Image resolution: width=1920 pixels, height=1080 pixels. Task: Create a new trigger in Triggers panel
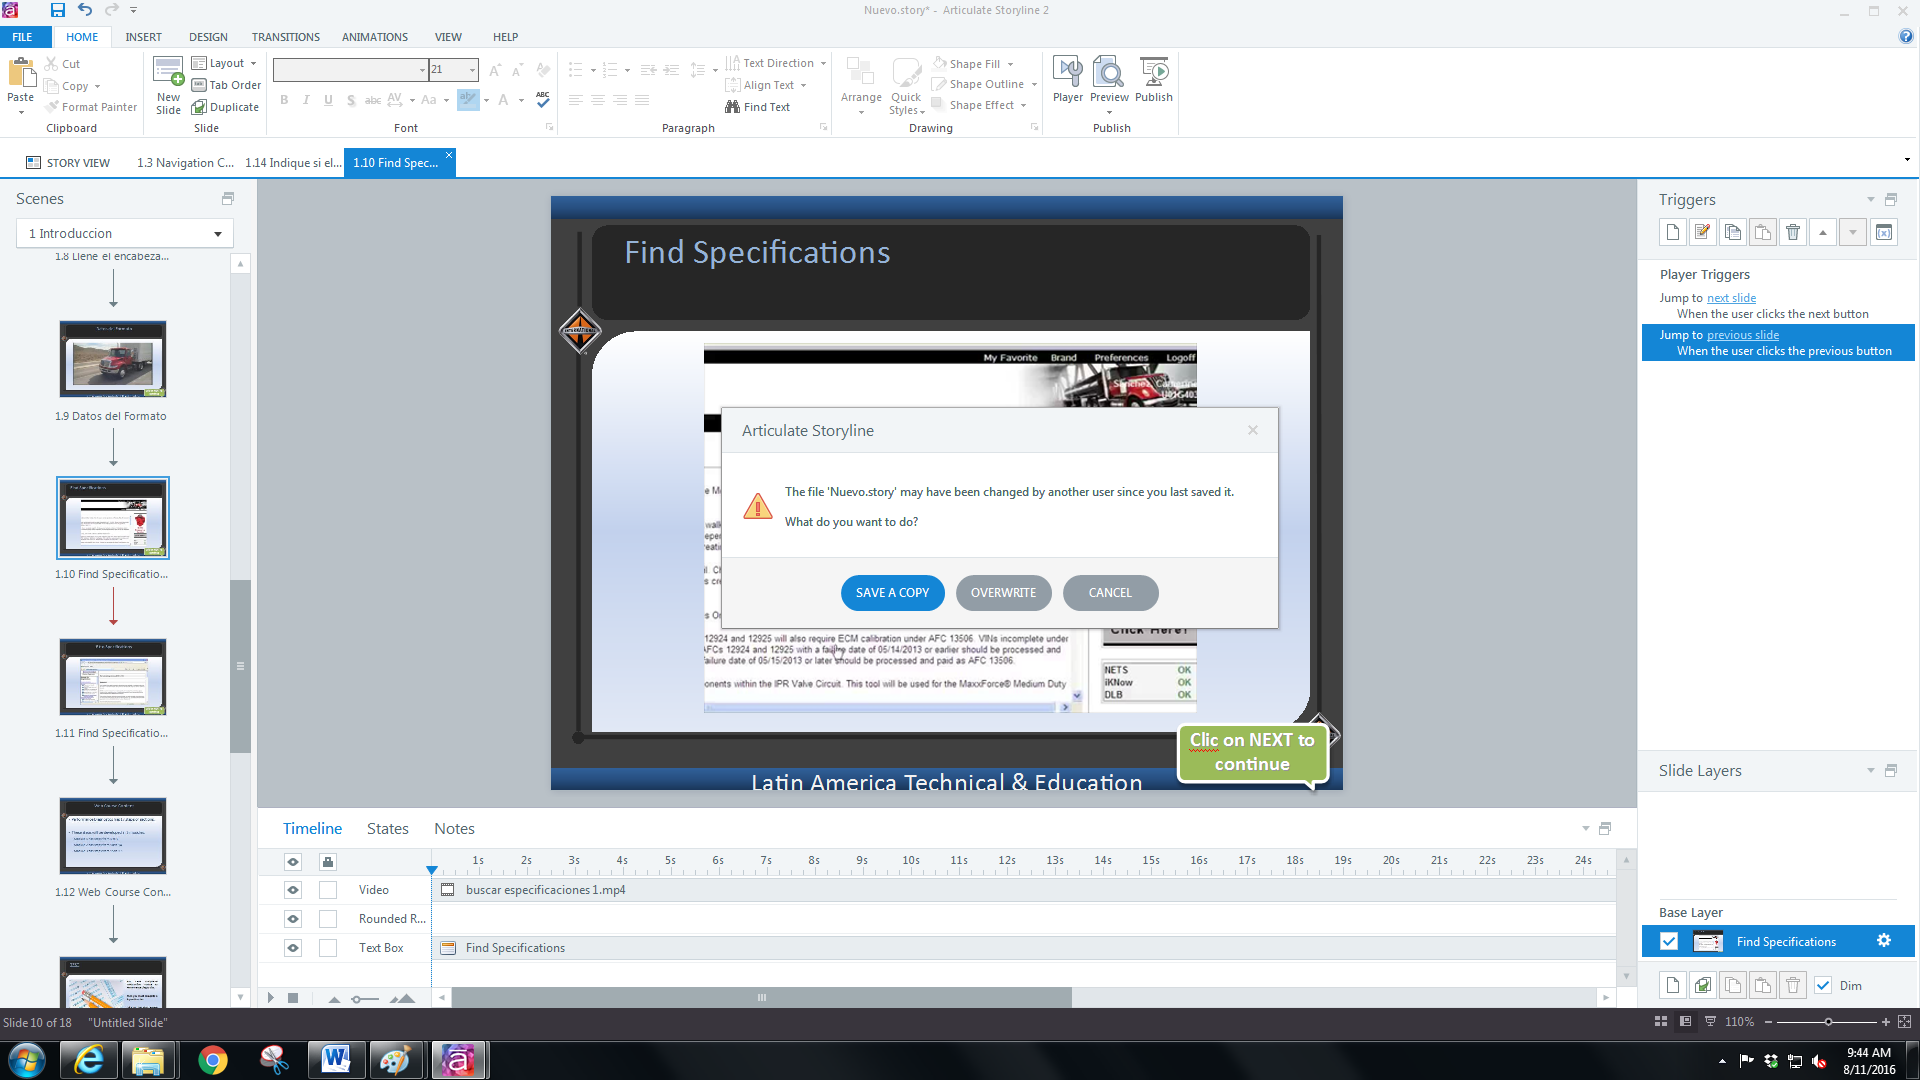[x=1672, y=232]
